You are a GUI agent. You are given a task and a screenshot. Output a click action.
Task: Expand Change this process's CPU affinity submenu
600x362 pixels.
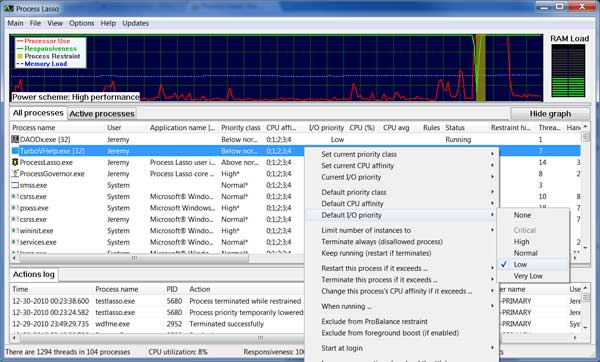click(x=402, y=291)
